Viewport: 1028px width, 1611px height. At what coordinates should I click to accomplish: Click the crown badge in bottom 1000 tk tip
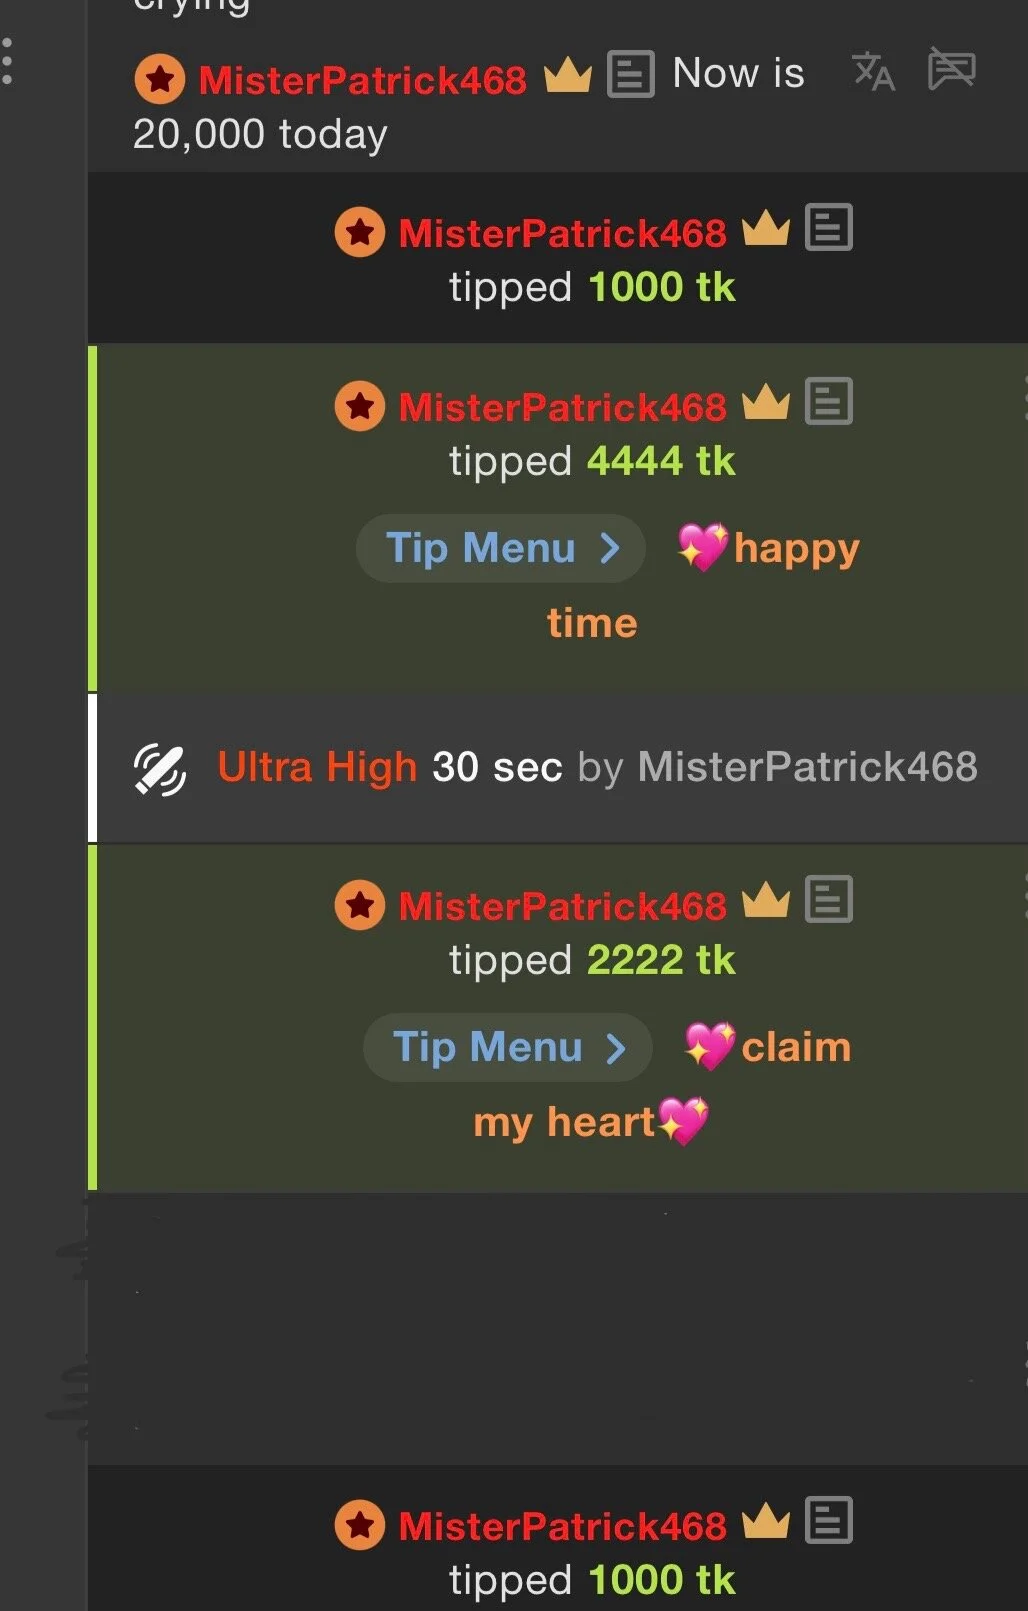click(x=766, y=1522)
